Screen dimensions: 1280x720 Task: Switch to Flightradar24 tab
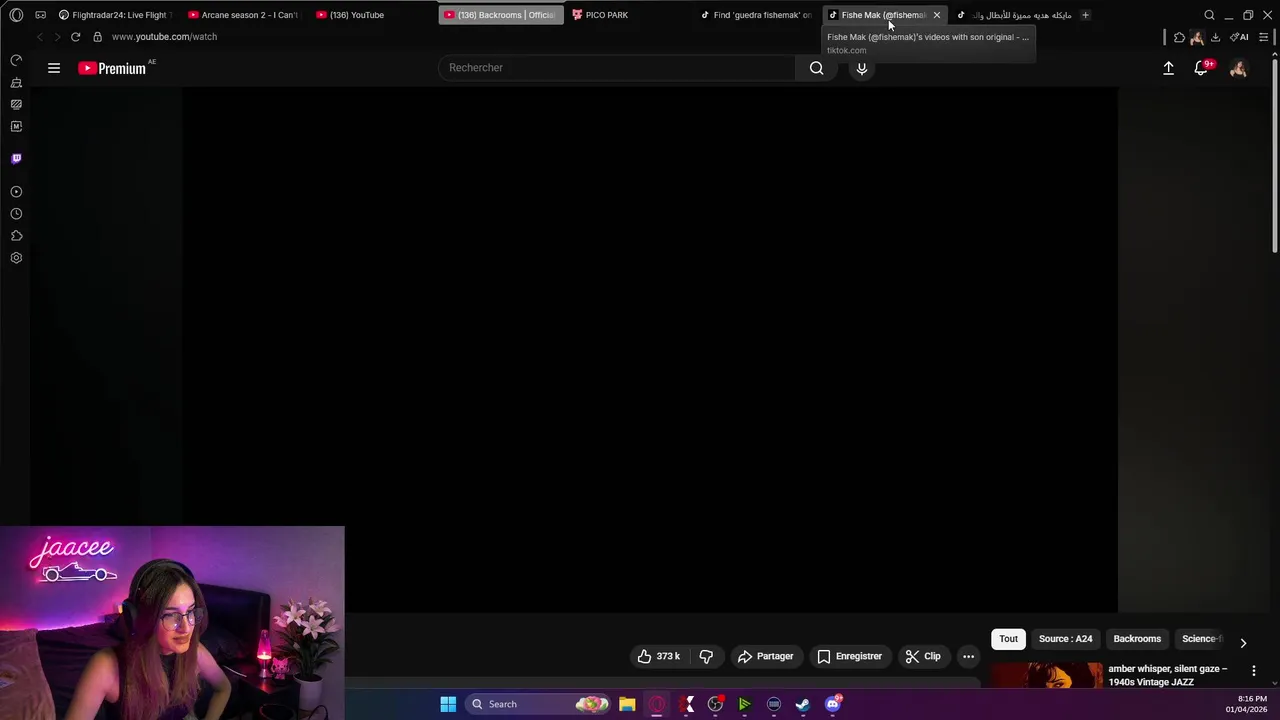tap(115, 15)
